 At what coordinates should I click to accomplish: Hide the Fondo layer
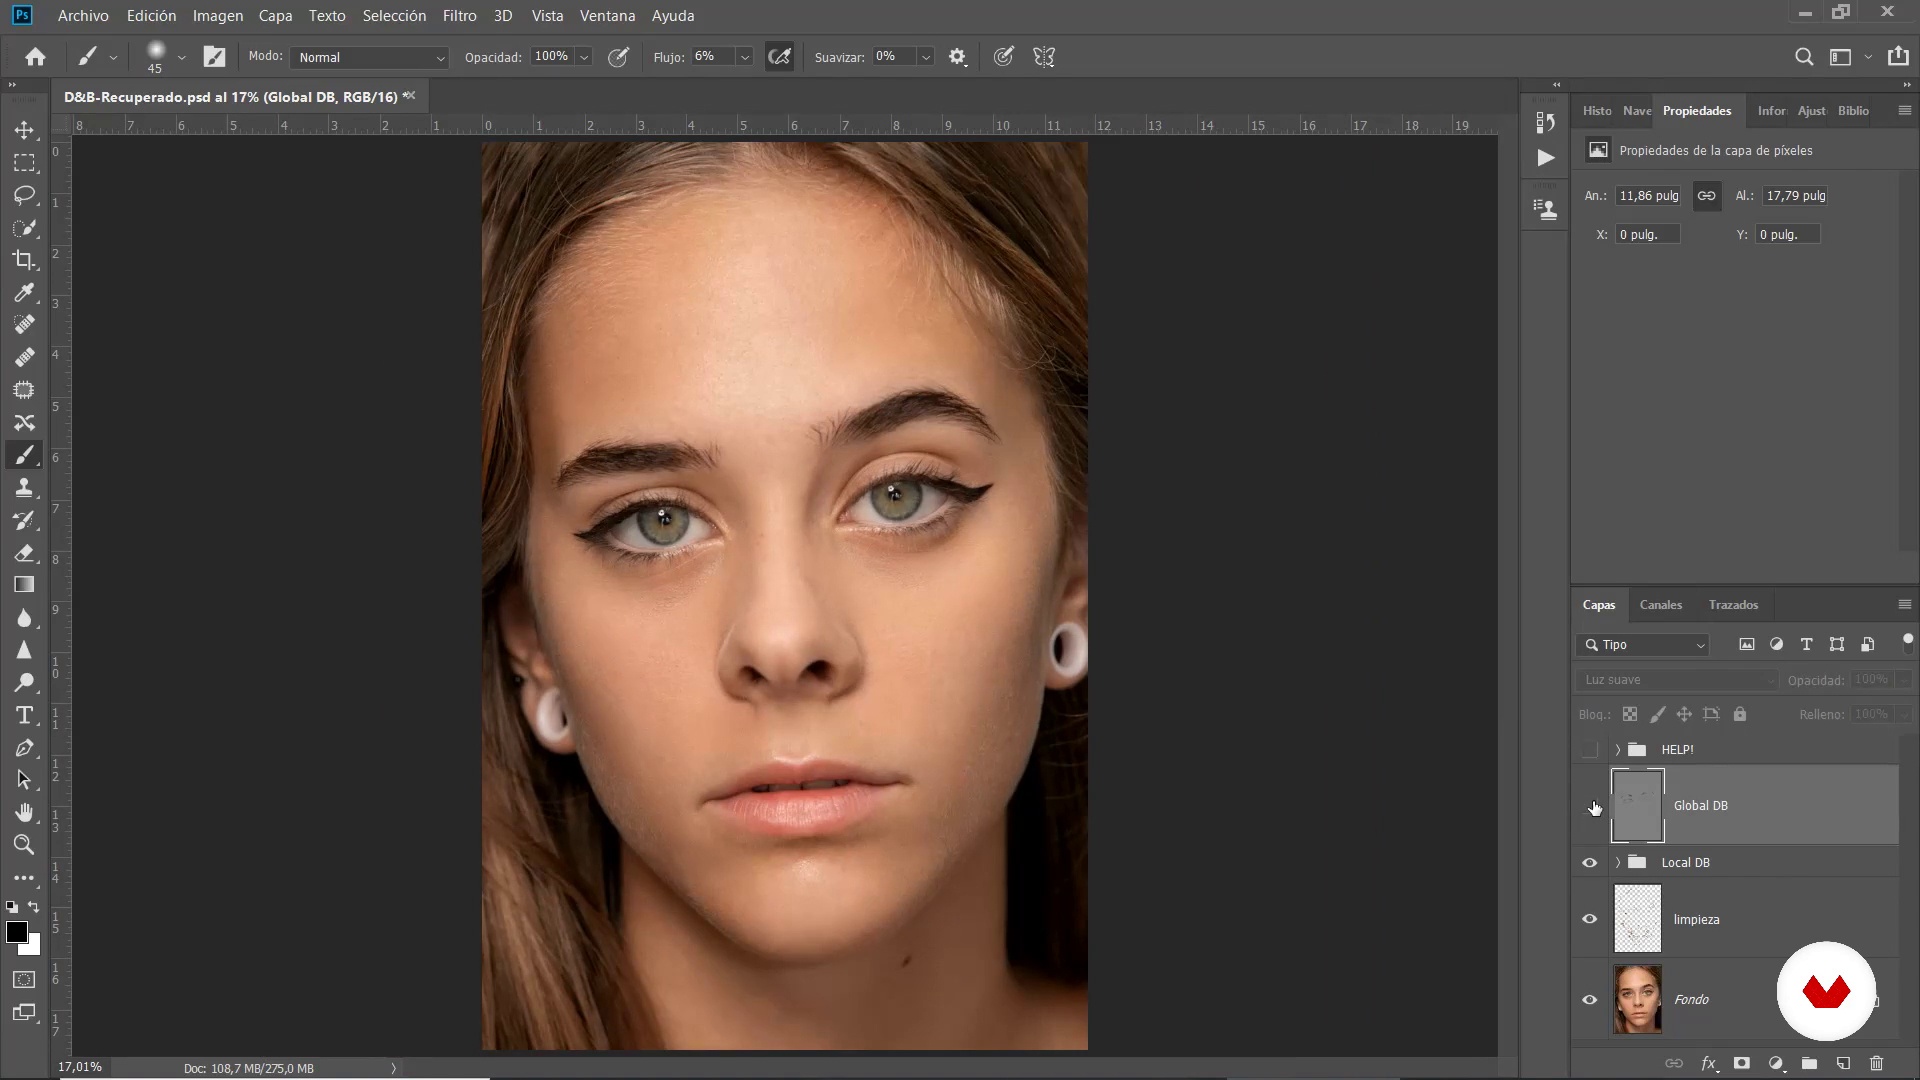coord(1589,1000)
